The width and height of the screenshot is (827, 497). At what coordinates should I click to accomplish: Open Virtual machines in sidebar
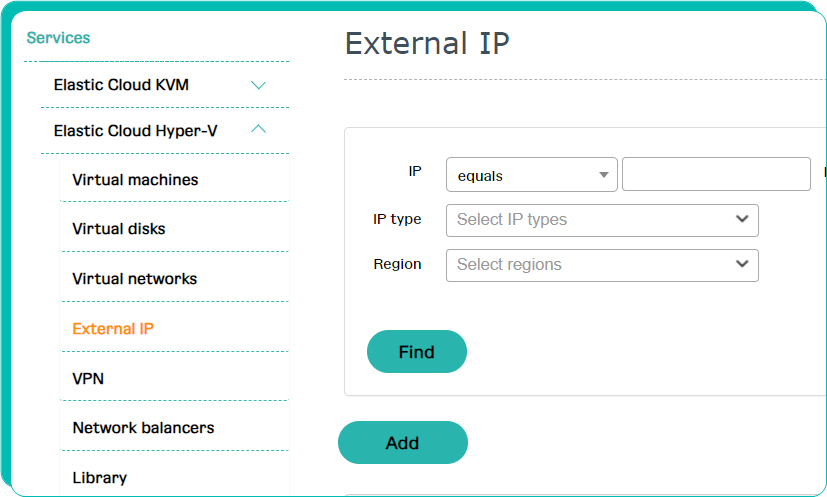(135, 180)
